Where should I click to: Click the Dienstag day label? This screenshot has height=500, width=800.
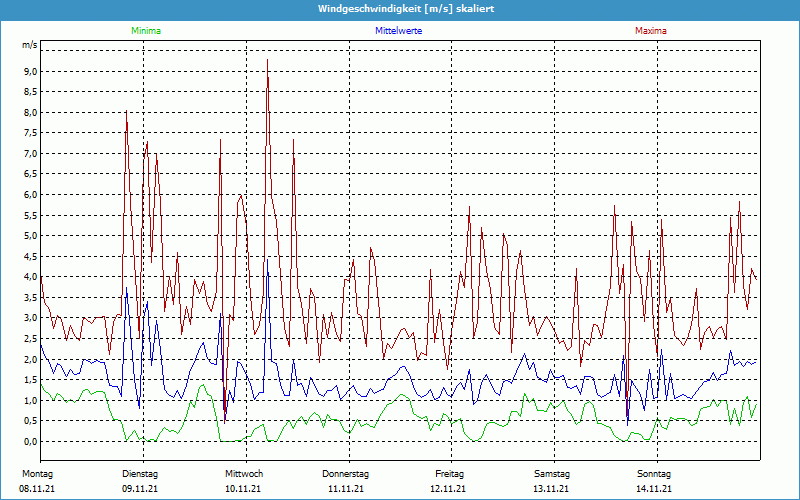[x=140, y=474]
